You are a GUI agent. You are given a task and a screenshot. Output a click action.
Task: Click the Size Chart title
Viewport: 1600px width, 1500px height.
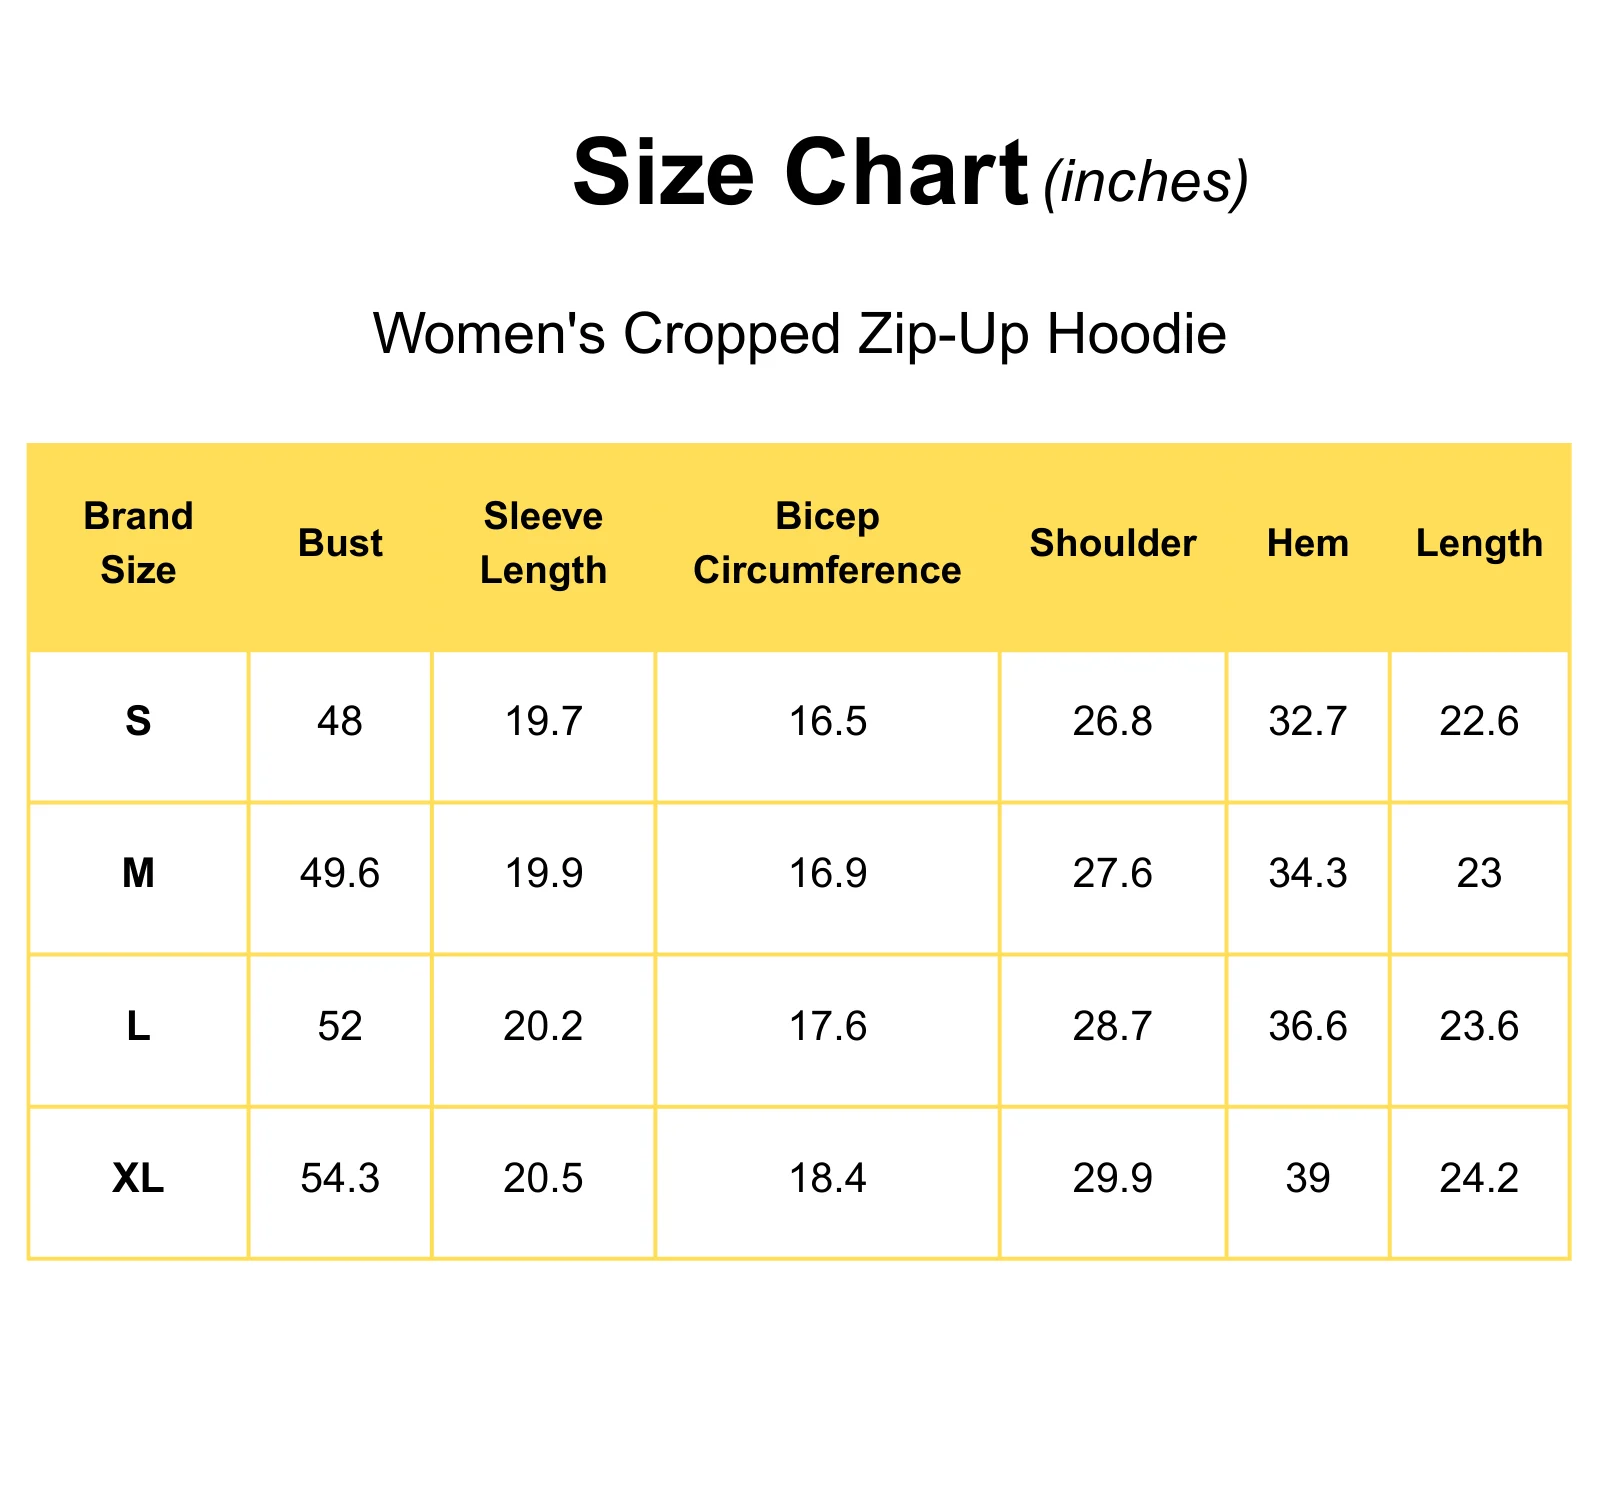tap(800, 173)
